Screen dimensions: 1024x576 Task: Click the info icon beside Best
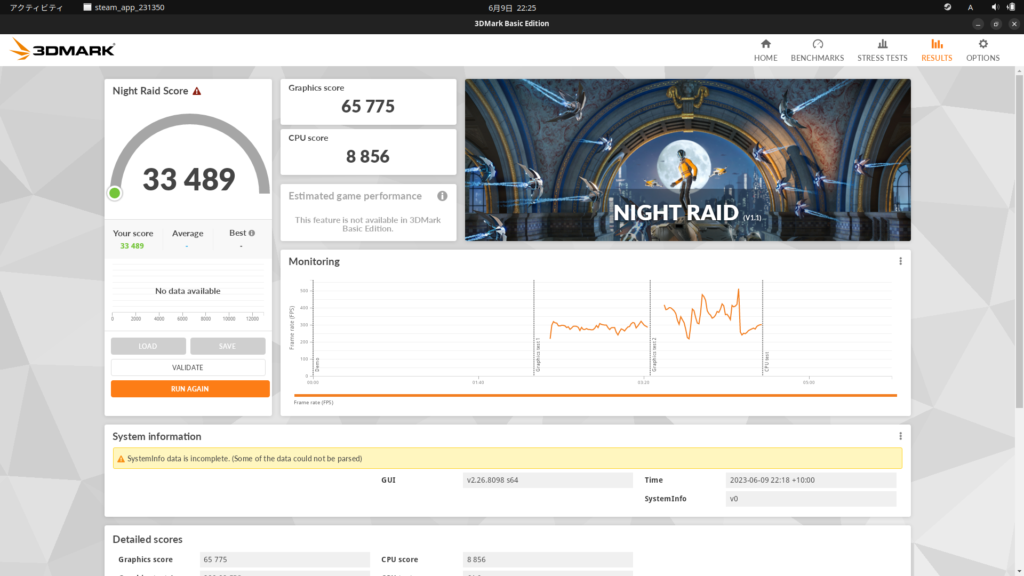(x=251, y=233)
